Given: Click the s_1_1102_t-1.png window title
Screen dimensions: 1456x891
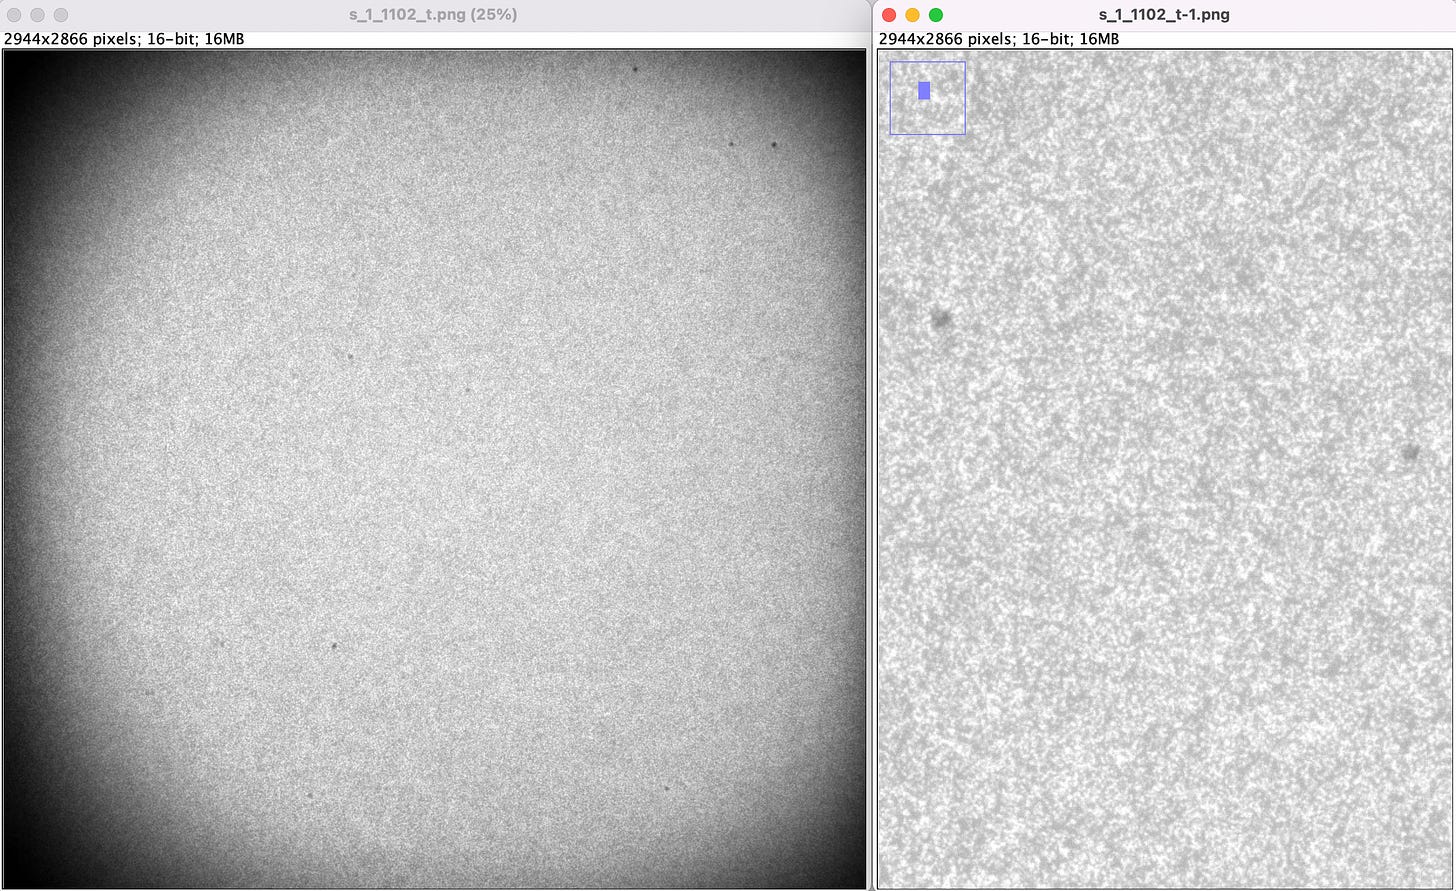Looking at the screenshot, I should pos(1164,15).
